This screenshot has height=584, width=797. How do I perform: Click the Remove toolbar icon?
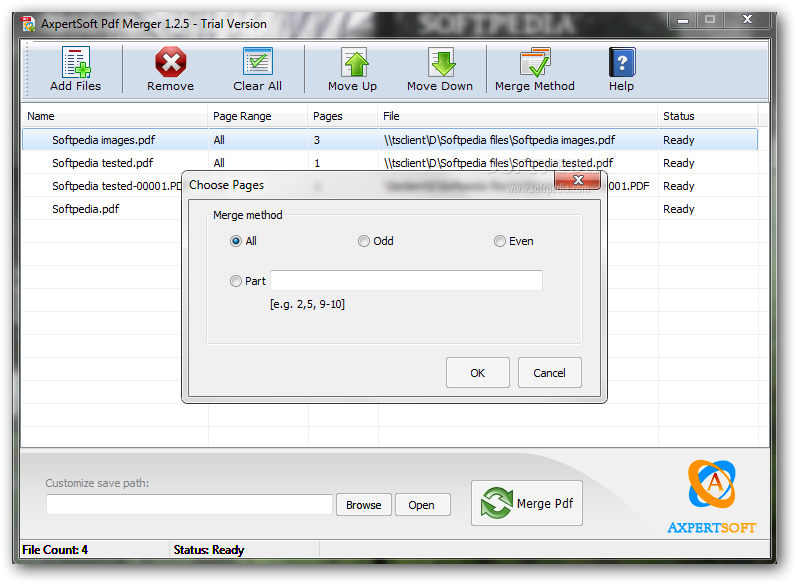pyautogui.click(x=170, y=63)
